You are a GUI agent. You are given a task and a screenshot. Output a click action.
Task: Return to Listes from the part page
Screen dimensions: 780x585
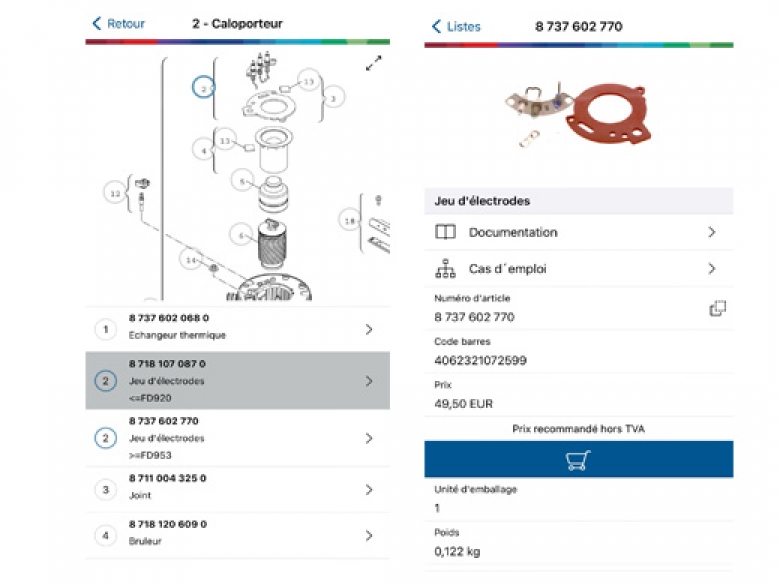click(456, 26)
